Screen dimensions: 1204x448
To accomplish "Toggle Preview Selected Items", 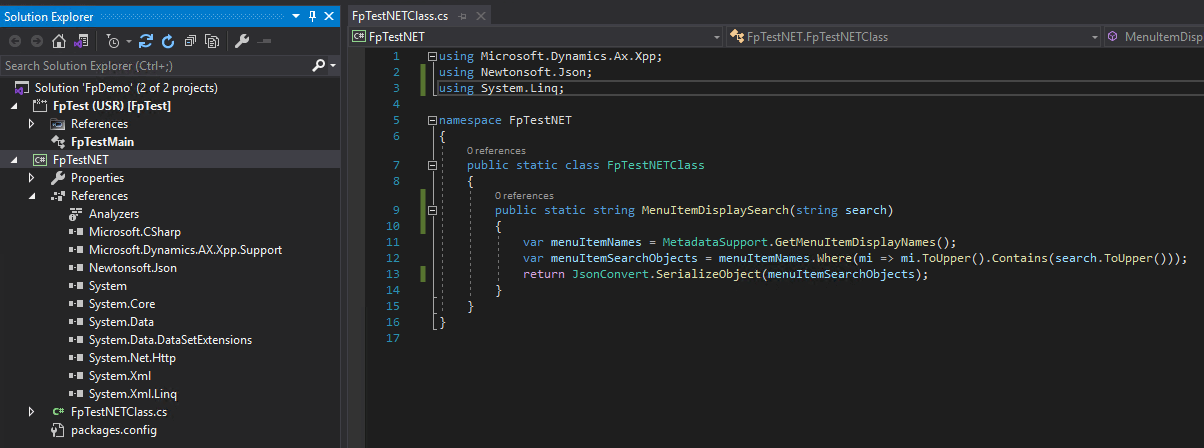I will pos(264,41).
